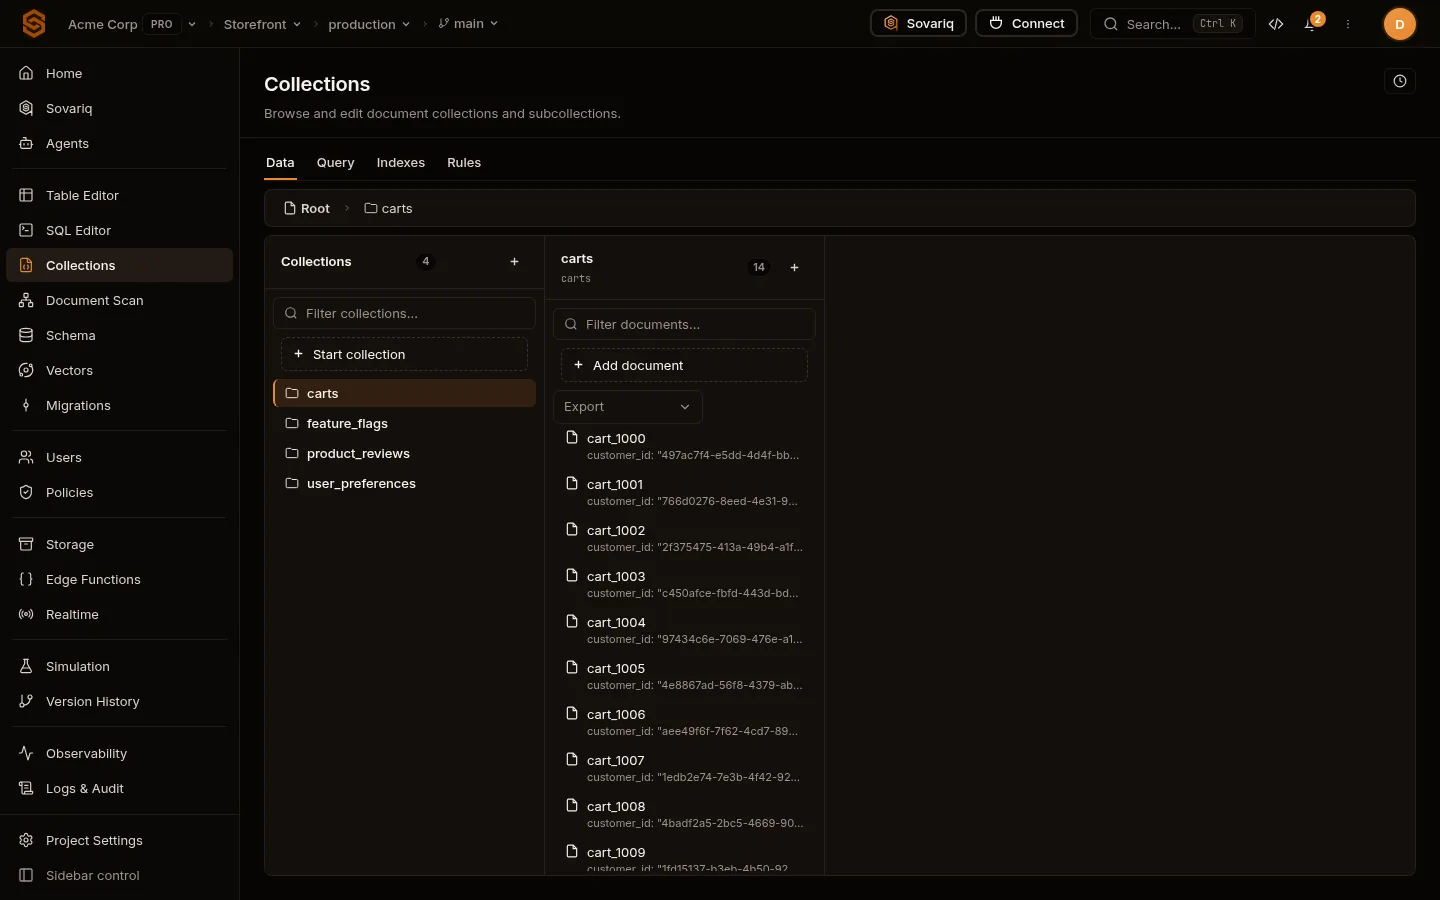Toggle Sidebar control

tap(120, 875)
